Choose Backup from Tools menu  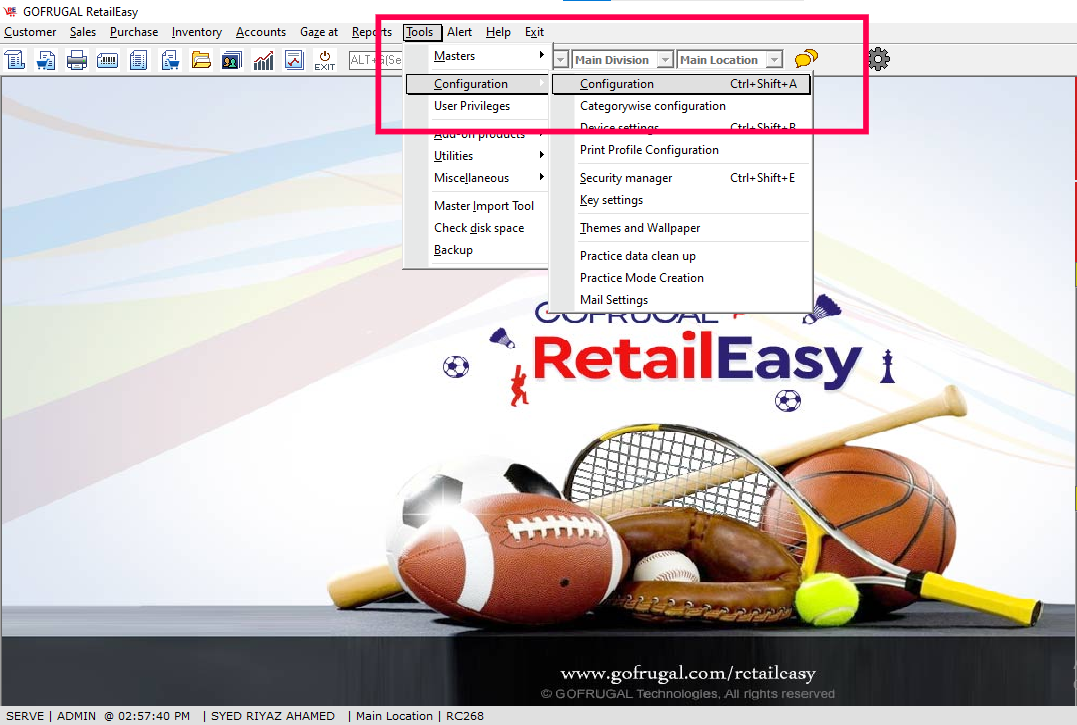coord(477,250)
